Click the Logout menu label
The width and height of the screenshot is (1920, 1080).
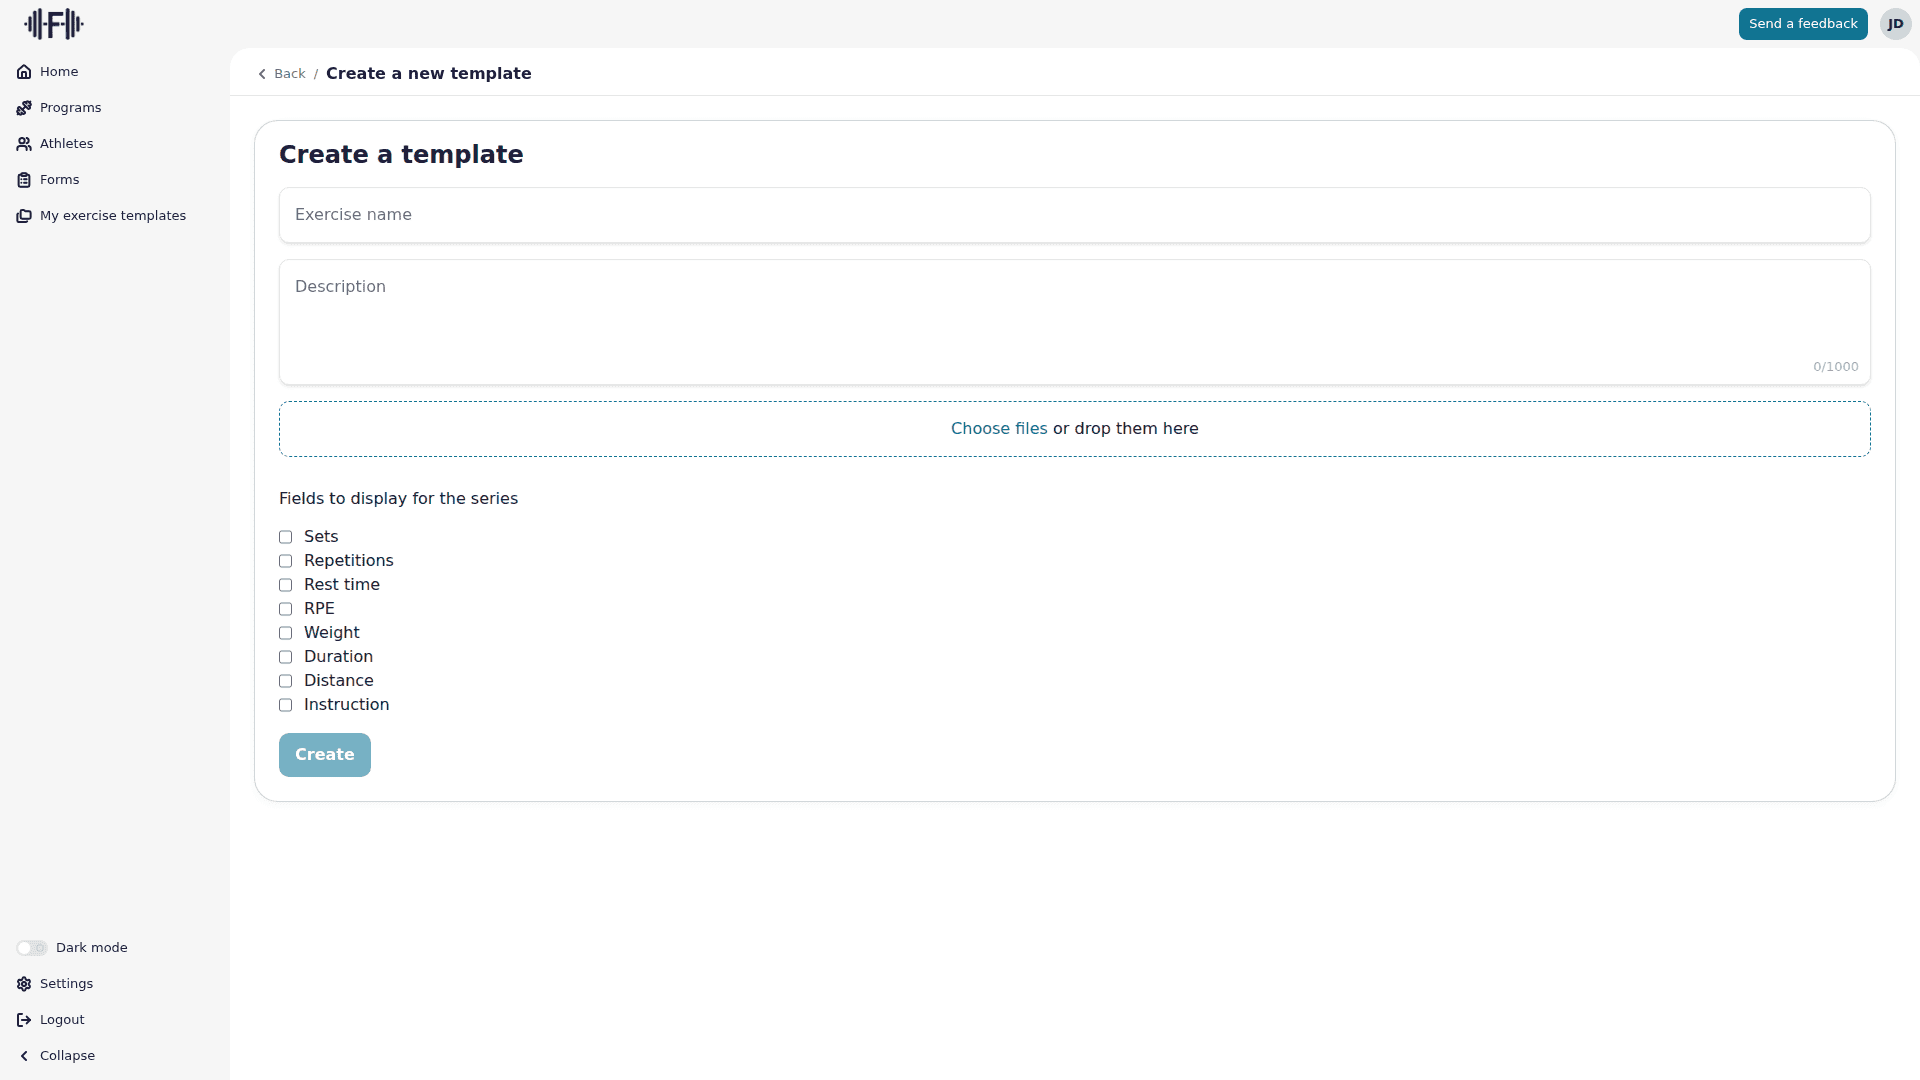tap(62, 1020)
